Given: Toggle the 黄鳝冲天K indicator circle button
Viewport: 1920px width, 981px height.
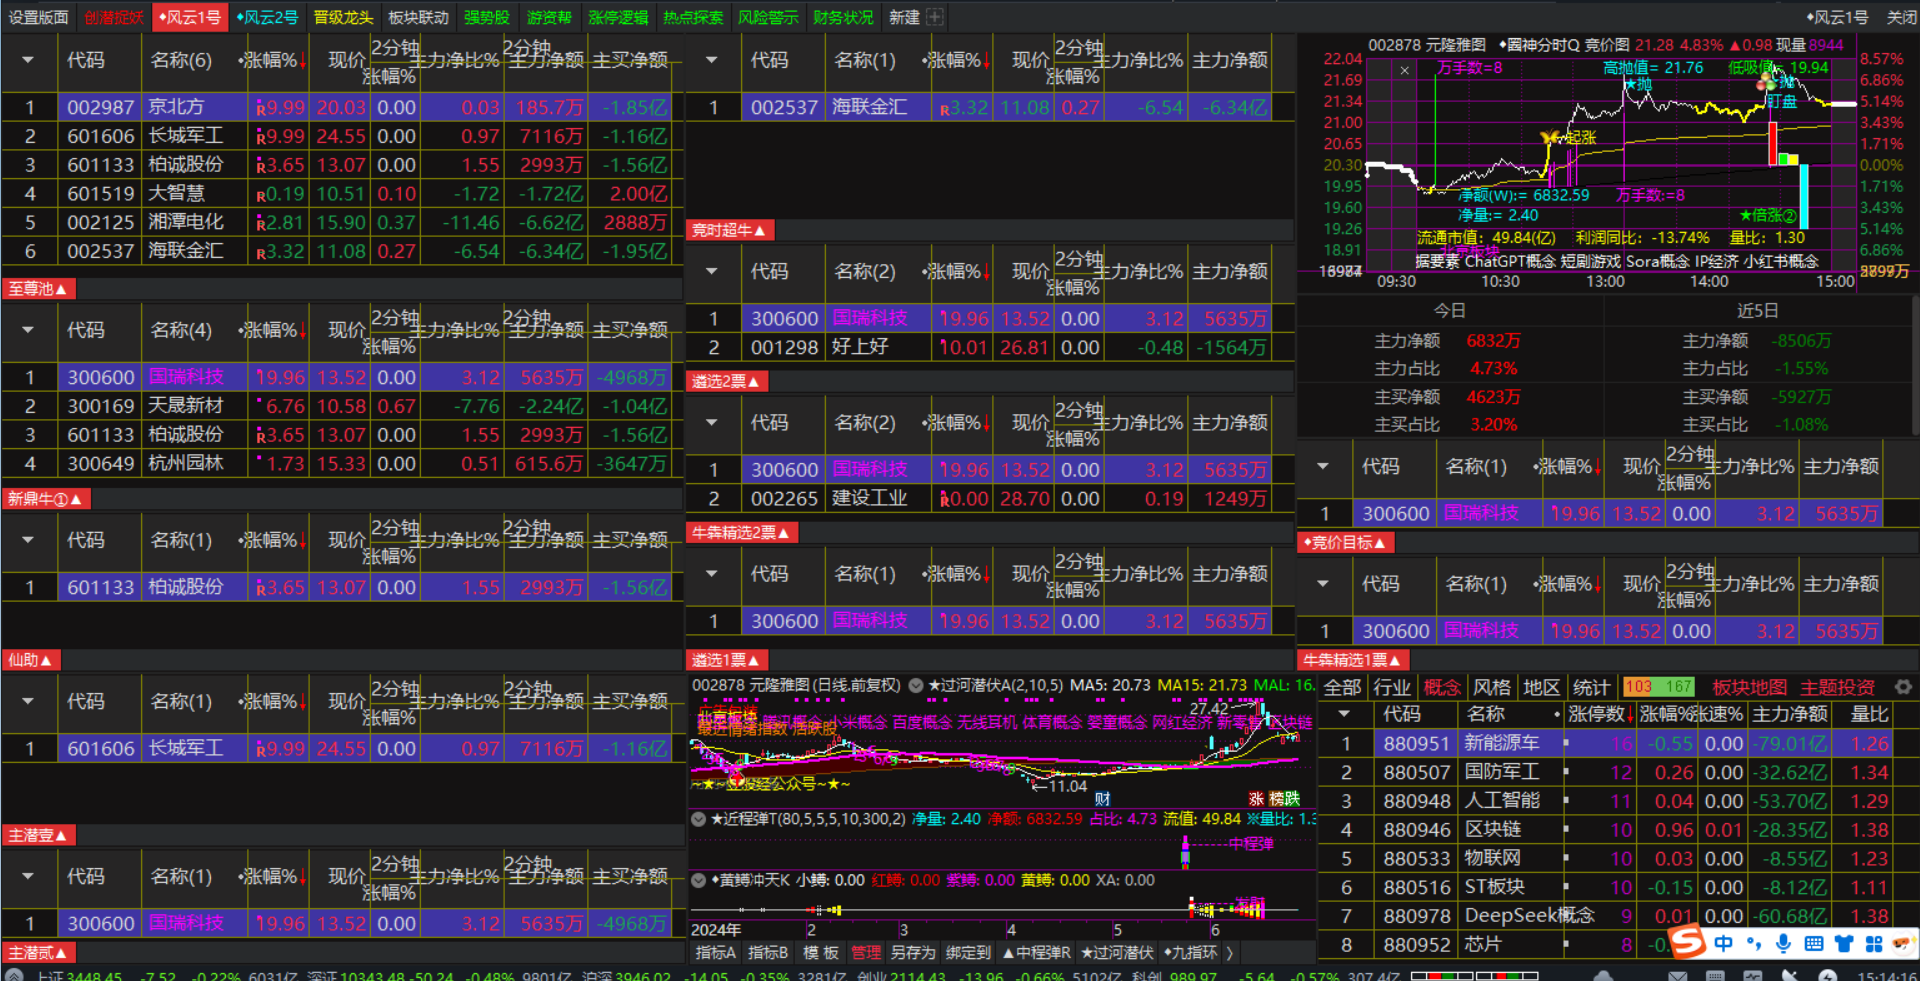Looking at the screenshot, I should (699, 881).
